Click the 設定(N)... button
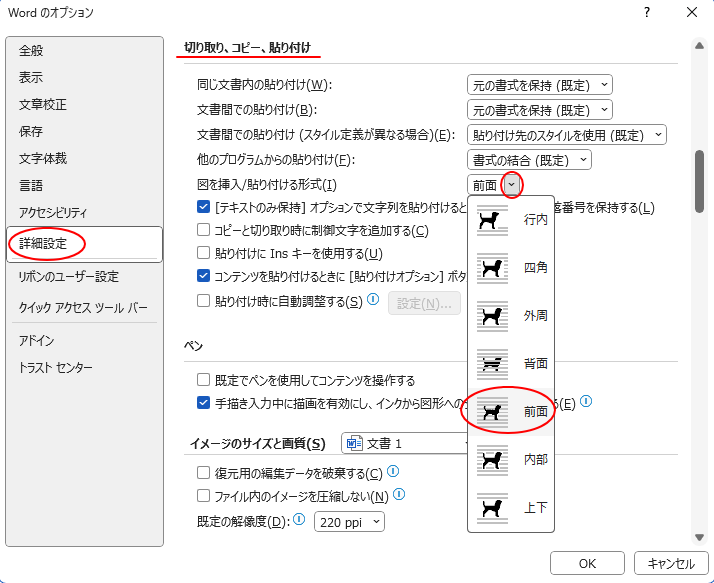714x583 pixels. click(424, 303)
